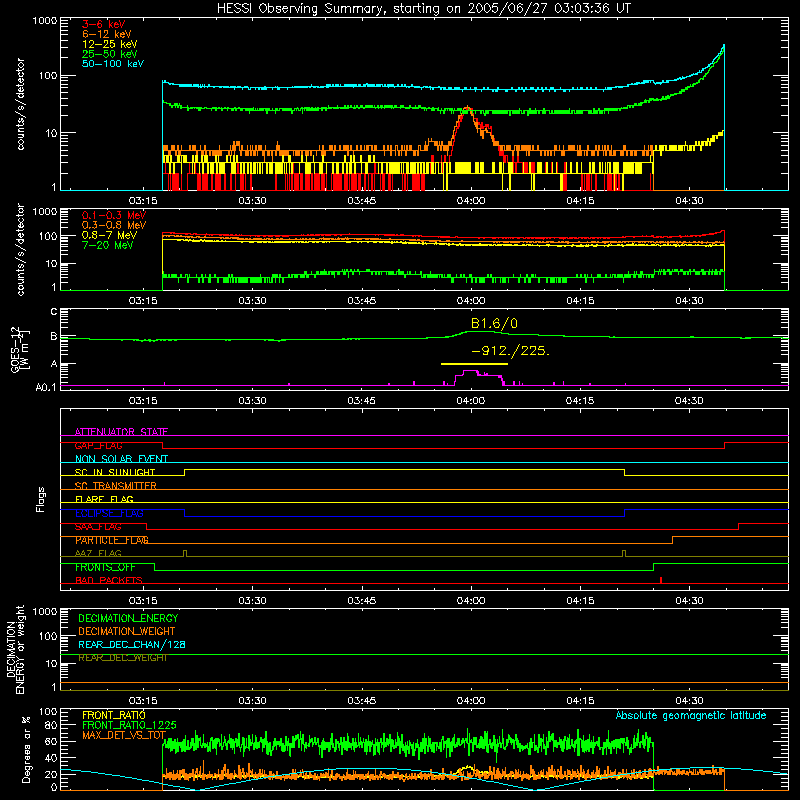The width and height of the screenshot is (800, 800).
Task: Click the 03:45 tick under the MeV plot
Action: [361, 301]
